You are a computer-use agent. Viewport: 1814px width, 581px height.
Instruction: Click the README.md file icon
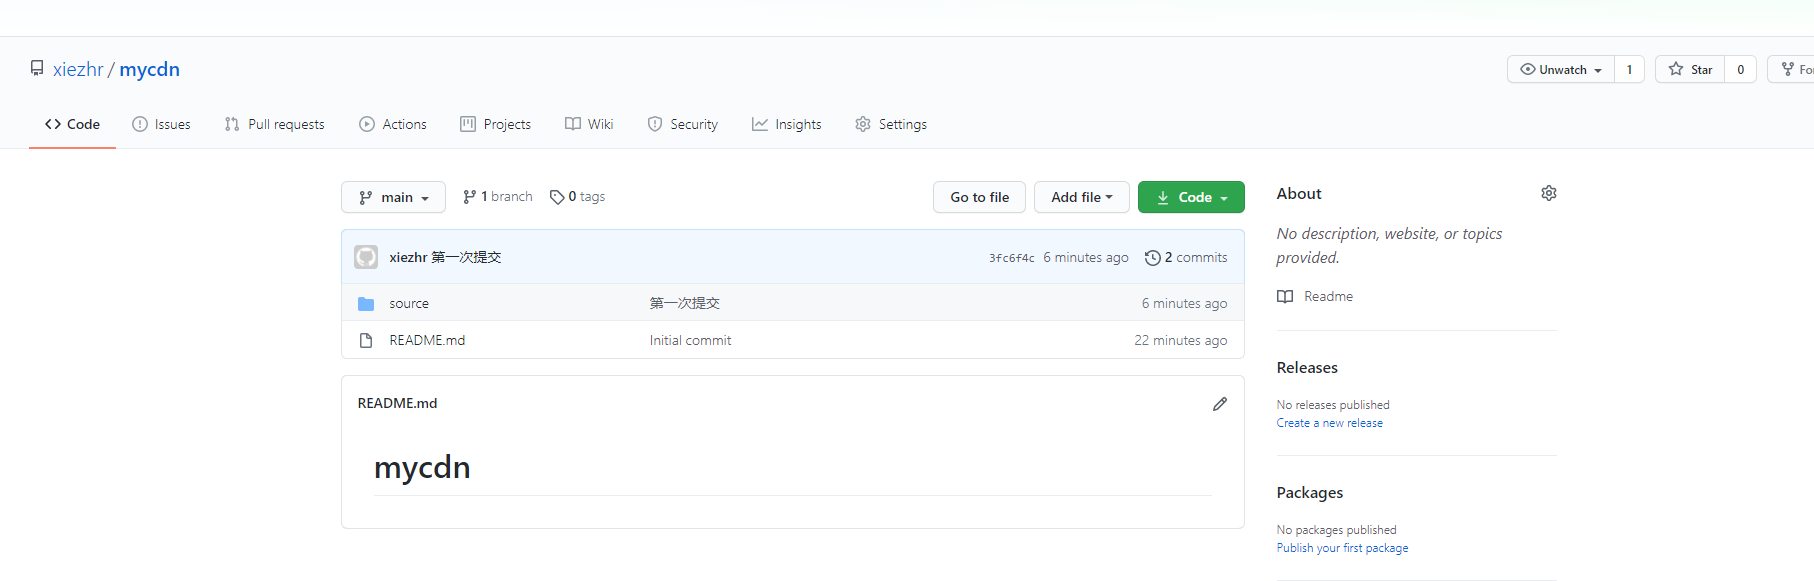pyautogui.click(x=366, y=341)
